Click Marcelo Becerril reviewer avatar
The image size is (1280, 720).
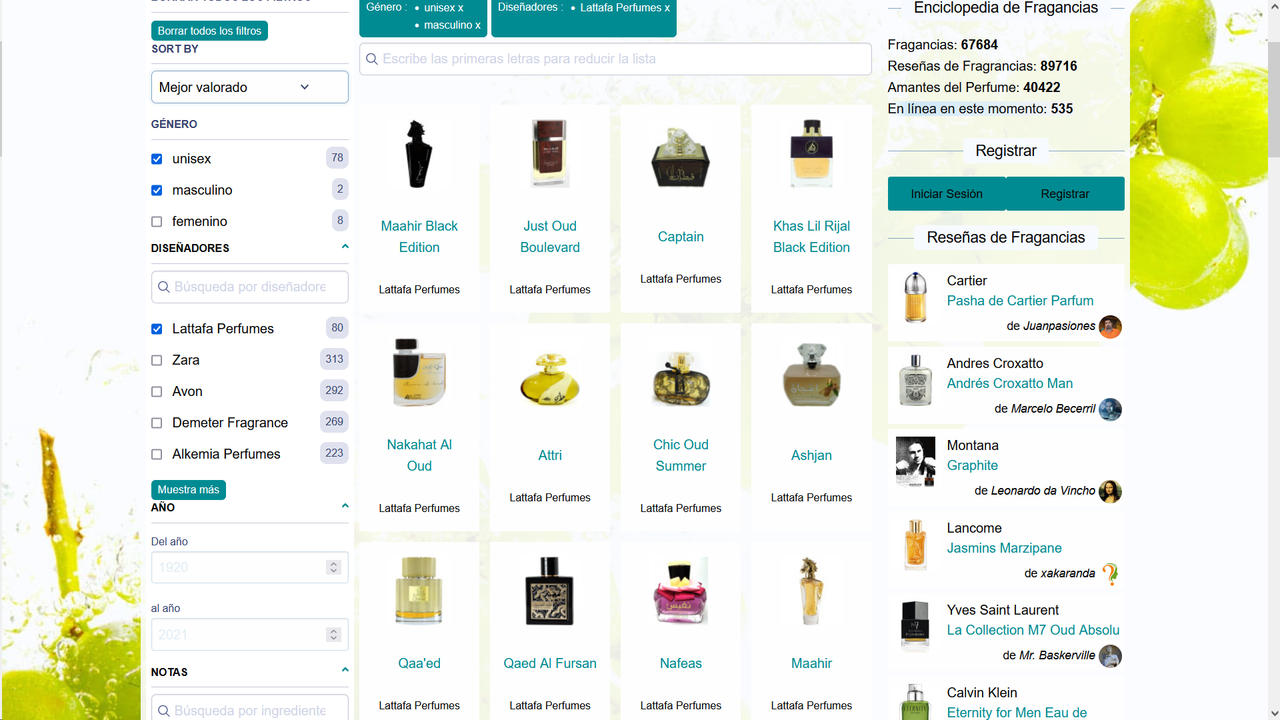pos(1110,409)
